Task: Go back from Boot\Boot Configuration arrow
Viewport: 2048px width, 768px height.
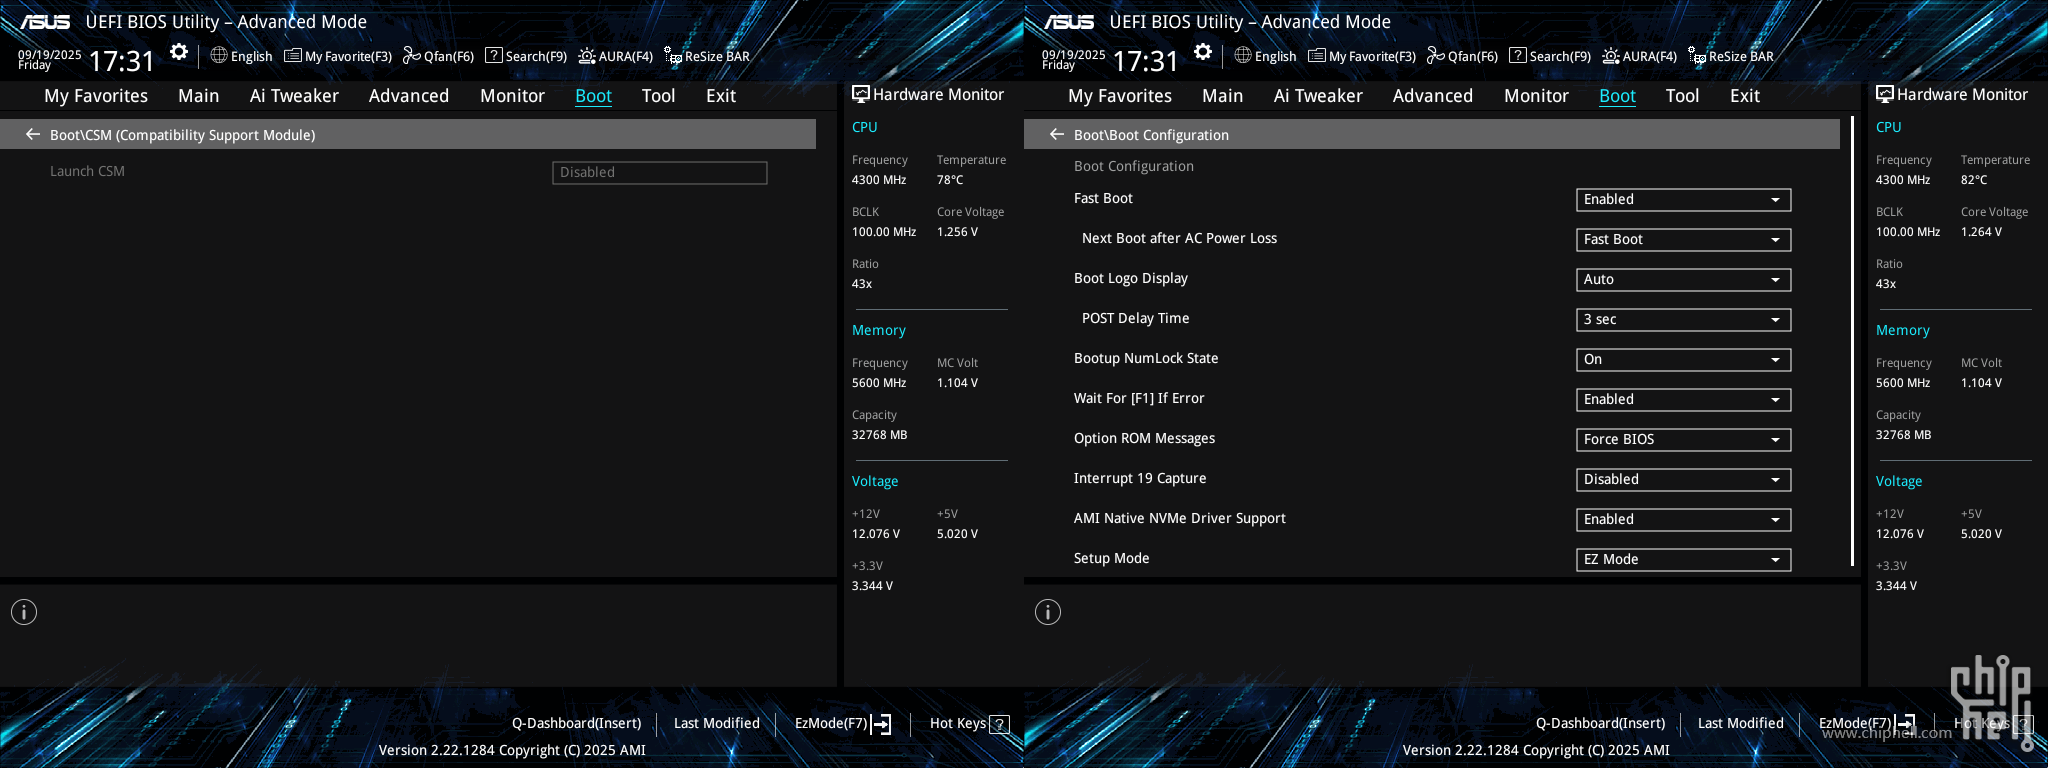Action: [1057, 134]
